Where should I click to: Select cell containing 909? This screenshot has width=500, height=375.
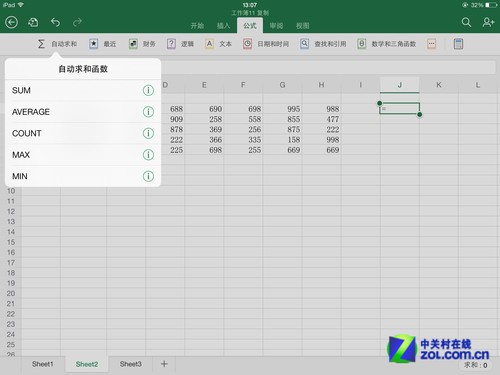click(x=165, y=119)
